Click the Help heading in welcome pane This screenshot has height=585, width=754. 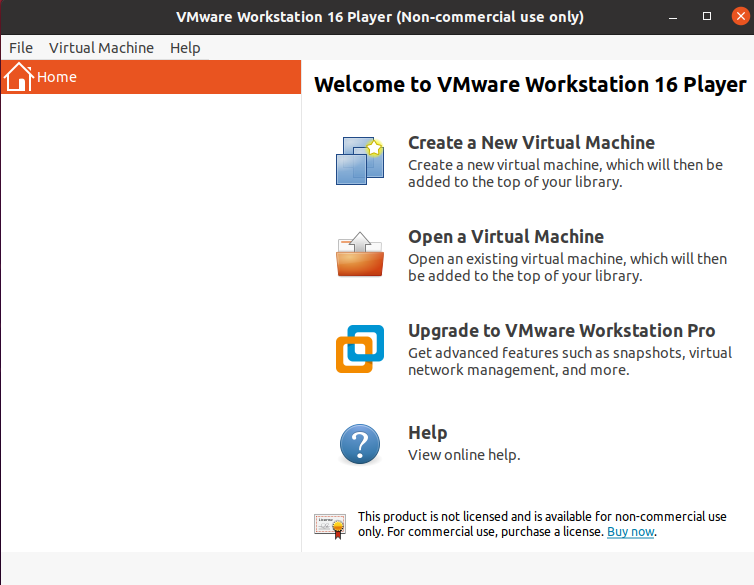pos(427,433)
